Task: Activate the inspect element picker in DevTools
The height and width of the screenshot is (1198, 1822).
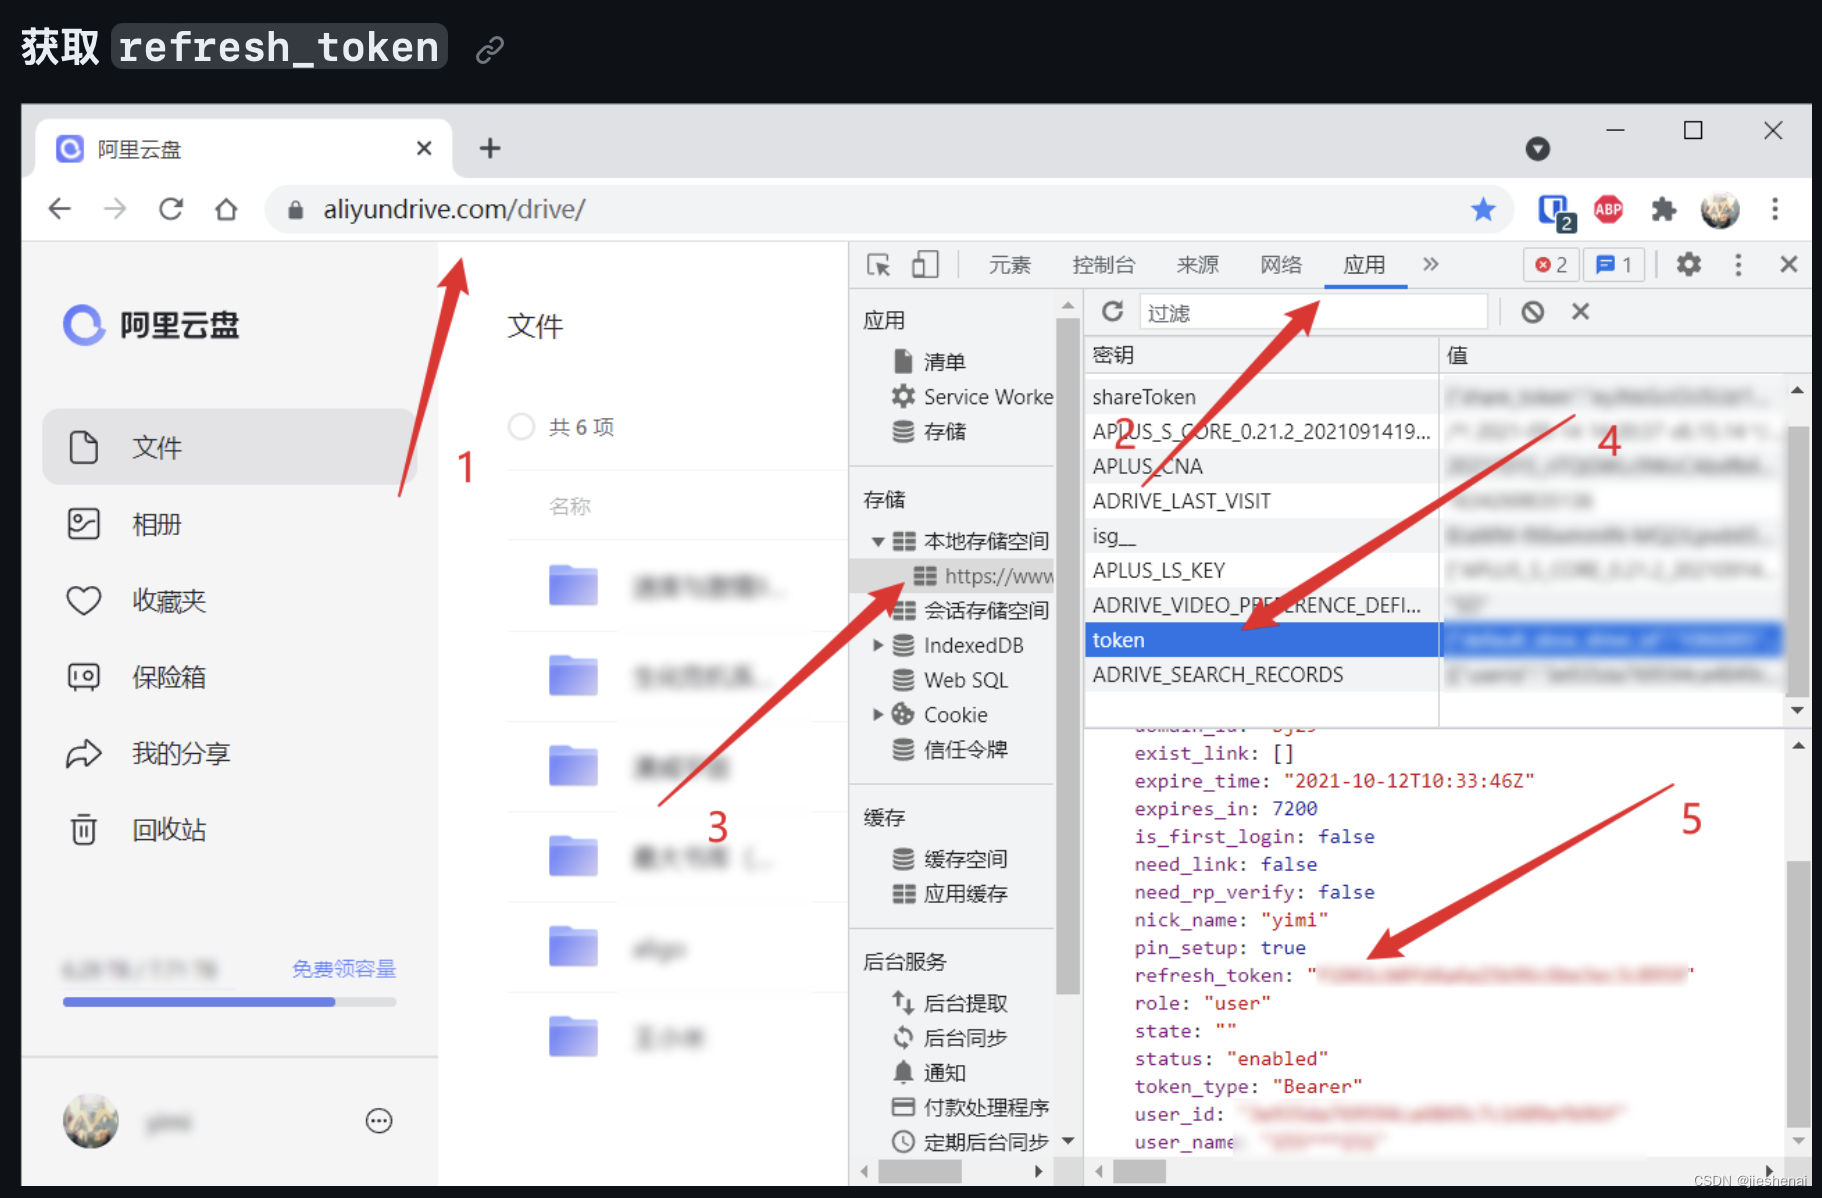Action: pos(878,265)
